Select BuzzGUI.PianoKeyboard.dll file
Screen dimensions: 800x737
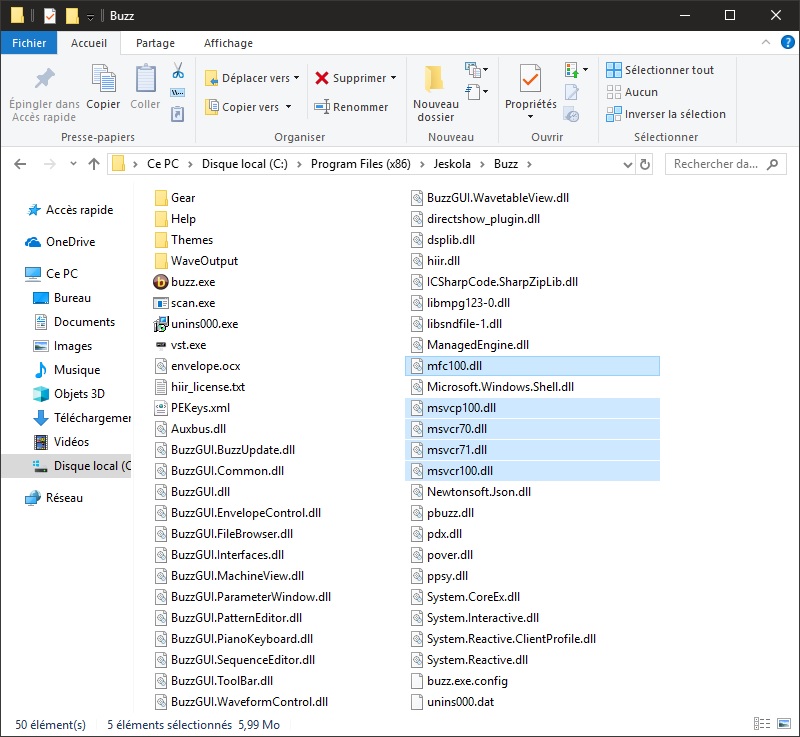(x=234, y=639)
